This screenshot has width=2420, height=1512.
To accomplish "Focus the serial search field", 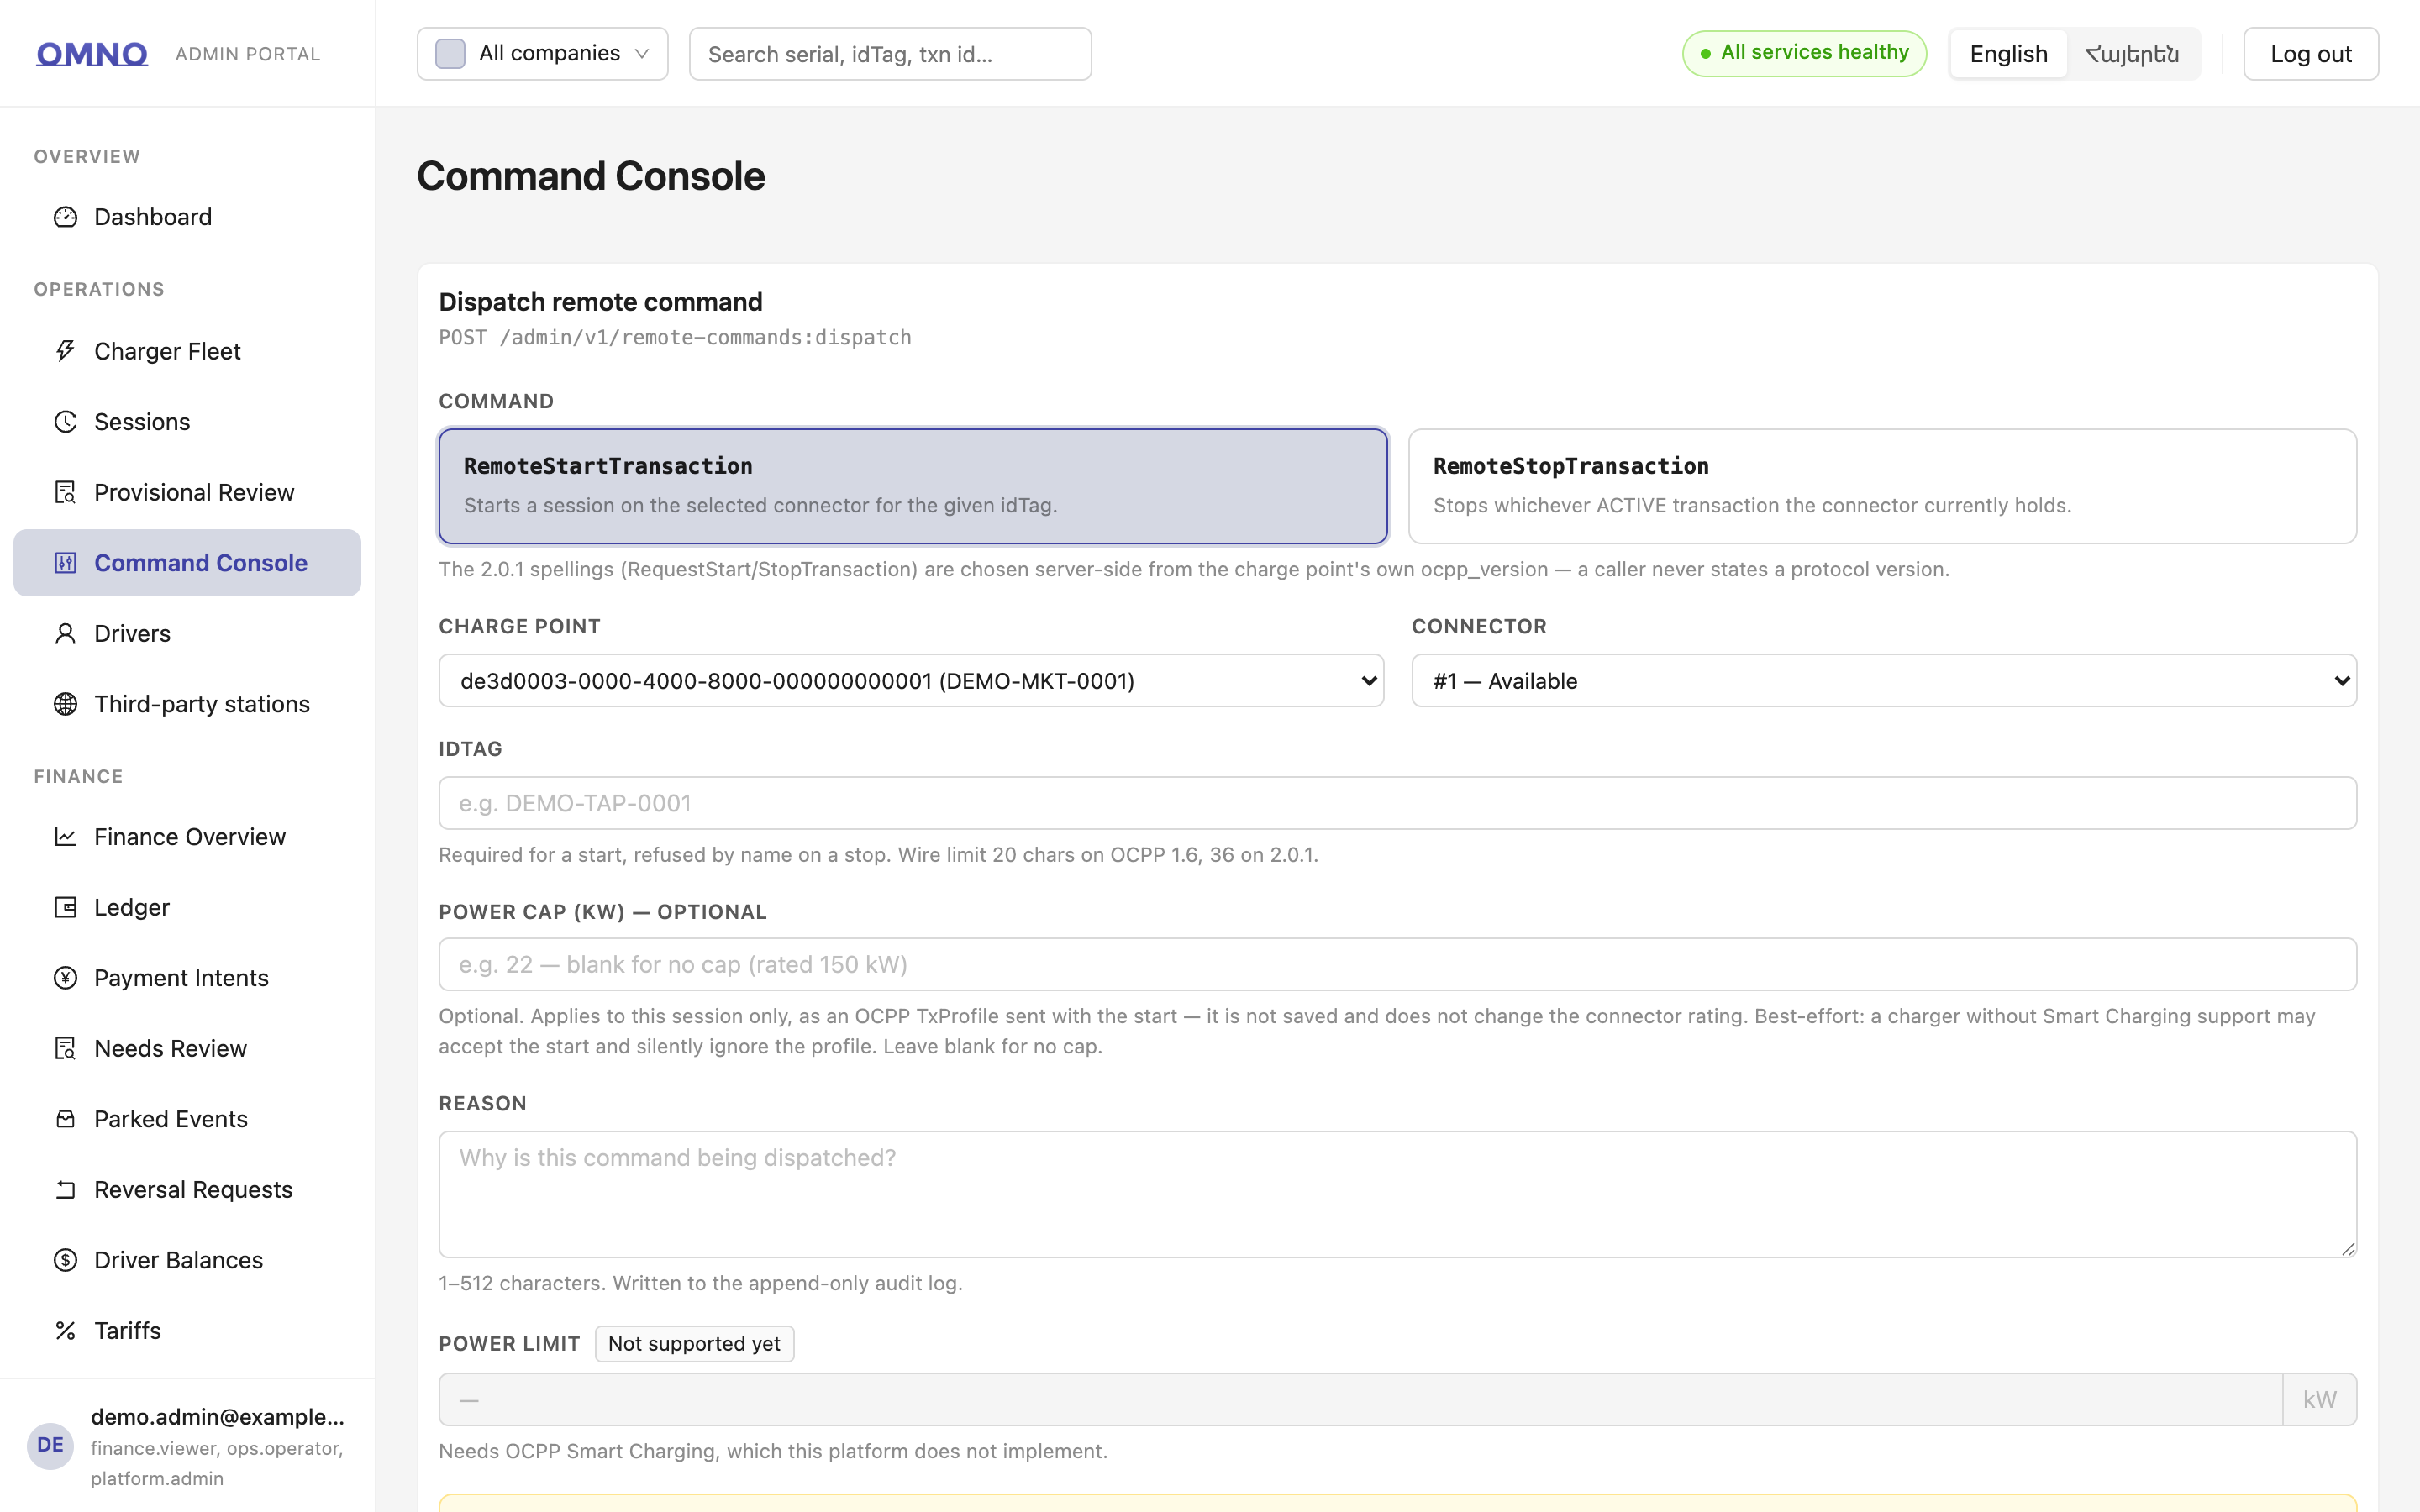I will pos(890,54).
